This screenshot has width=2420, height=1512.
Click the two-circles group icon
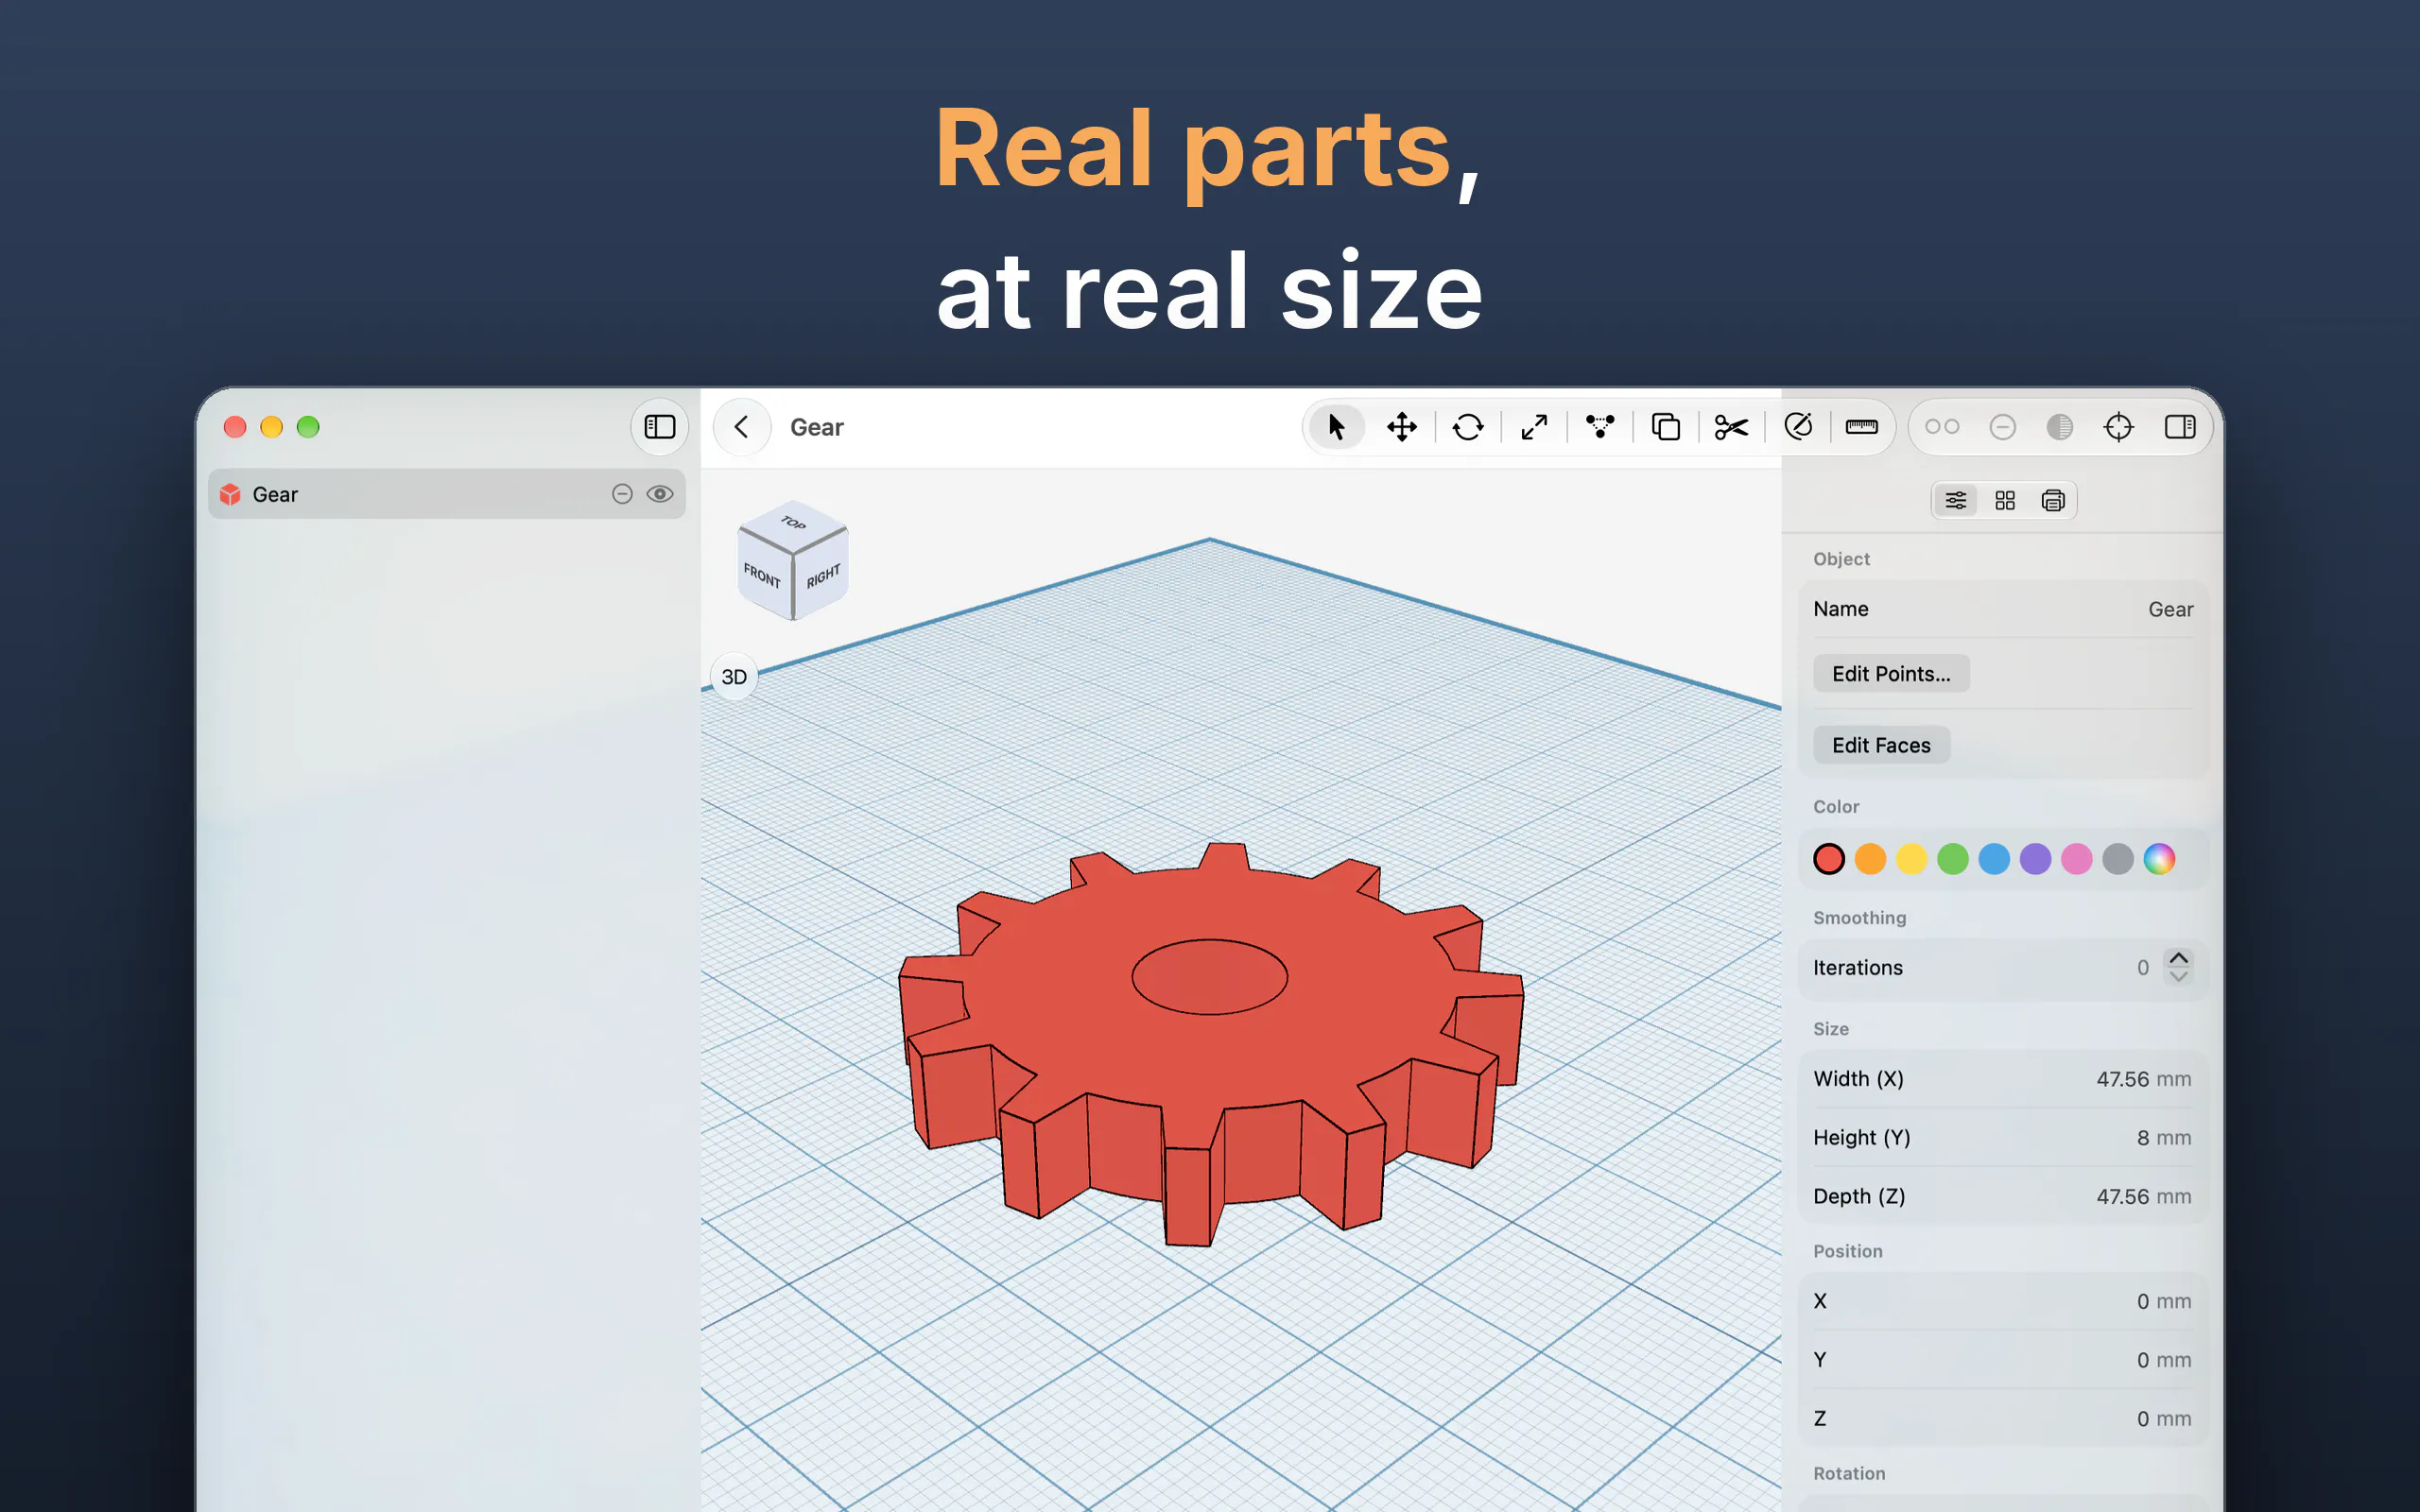click(1942, 427)
